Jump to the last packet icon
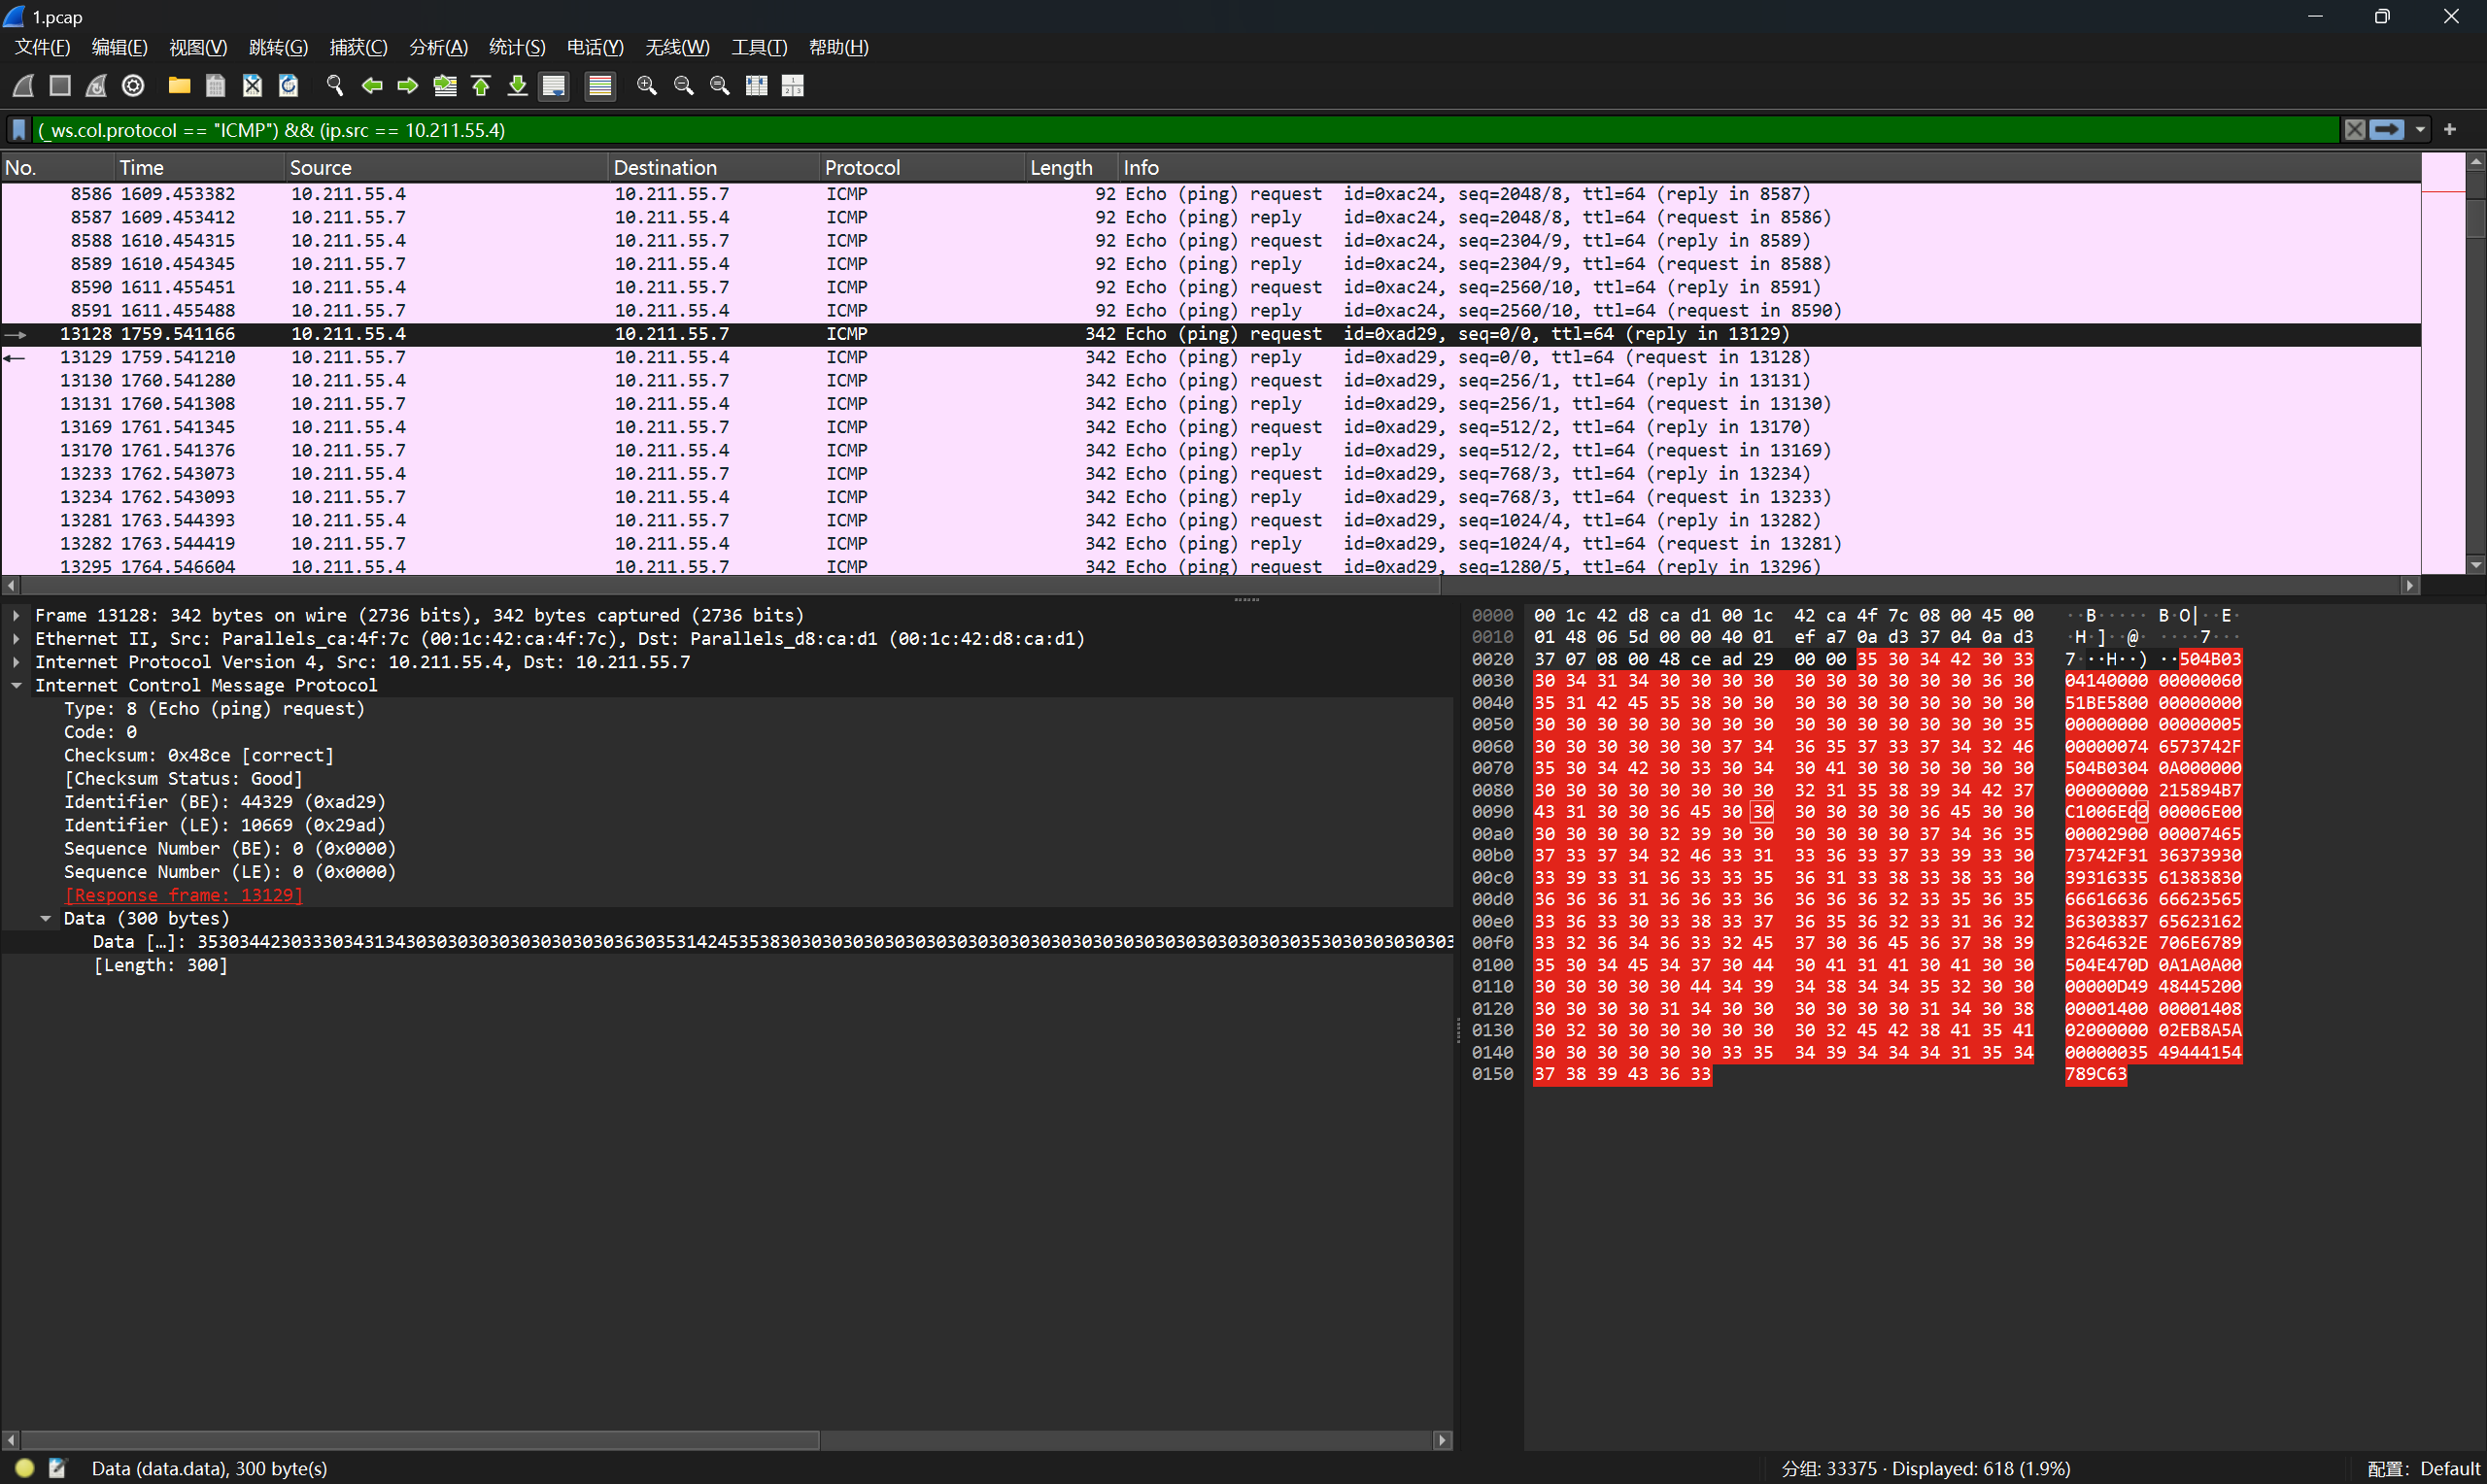Image resolution: width=2487 pixels, height=1484 pixels. coord(517,86)
